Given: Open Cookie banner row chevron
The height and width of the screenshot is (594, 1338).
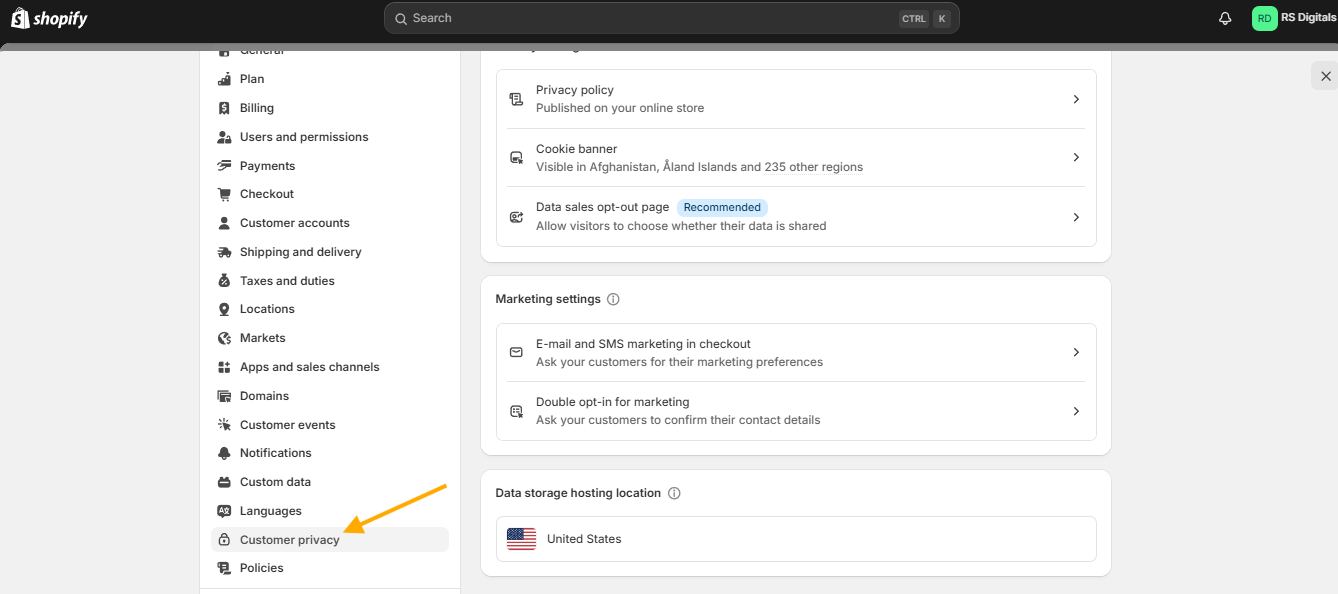Looking at the screenshot, I should 1076,157.
